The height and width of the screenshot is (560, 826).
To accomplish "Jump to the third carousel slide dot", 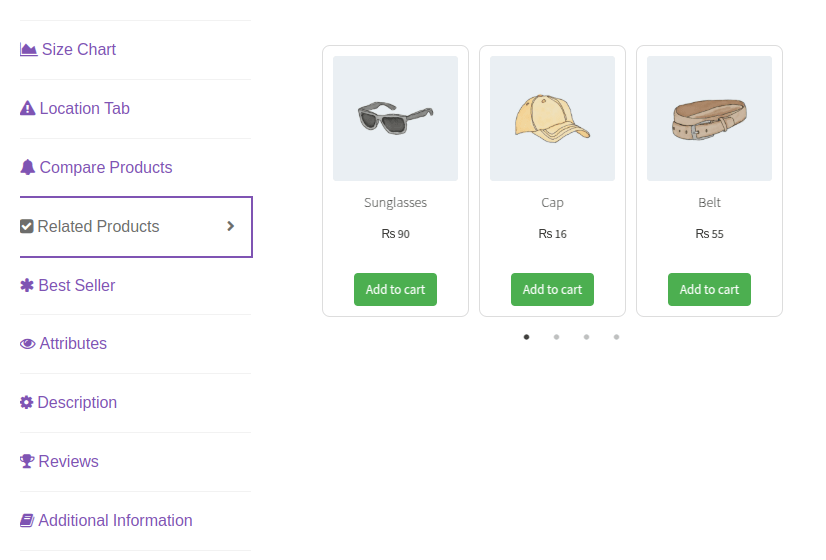I will pyautogui.click(x=586, y=337).
